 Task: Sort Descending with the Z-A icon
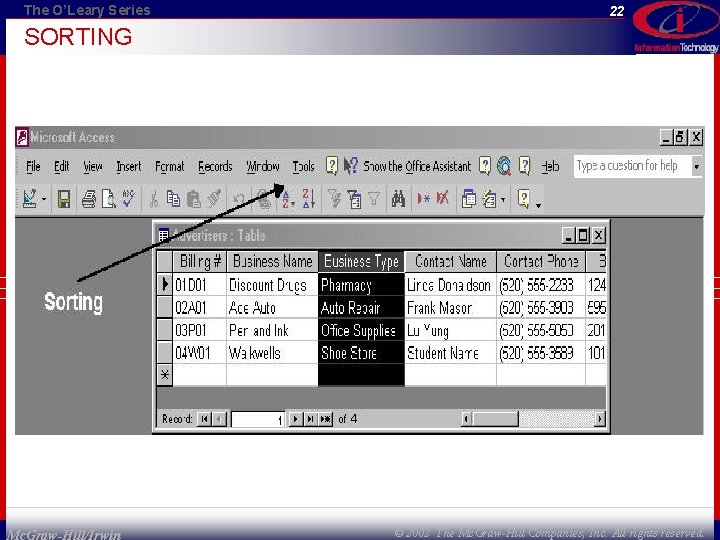click(x=308, y=199)
